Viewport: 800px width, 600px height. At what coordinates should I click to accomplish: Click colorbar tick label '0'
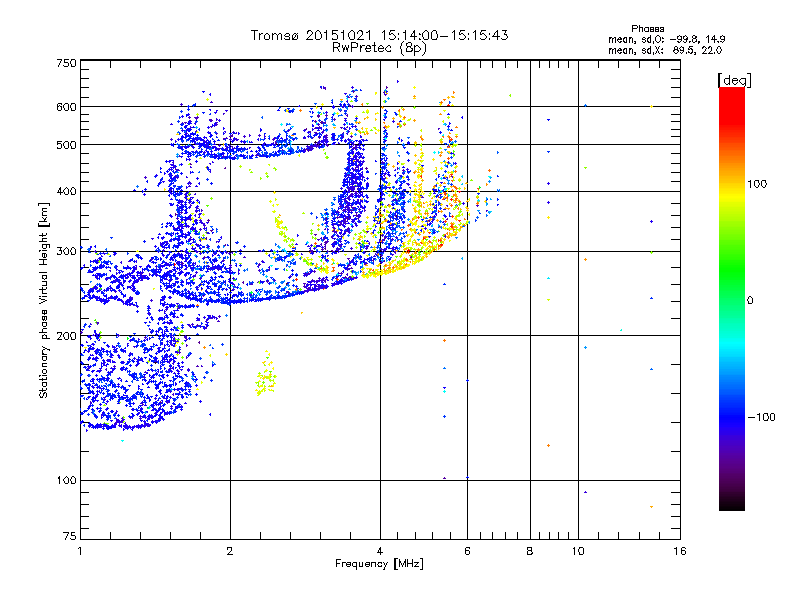[750, 301]
